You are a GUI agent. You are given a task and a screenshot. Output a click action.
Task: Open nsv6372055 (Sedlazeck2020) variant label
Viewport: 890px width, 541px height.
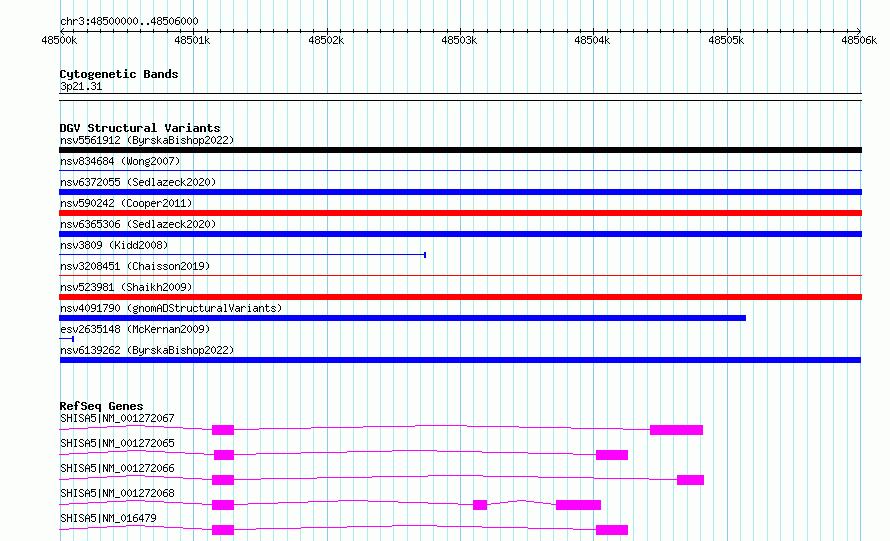tap(138, 182)
